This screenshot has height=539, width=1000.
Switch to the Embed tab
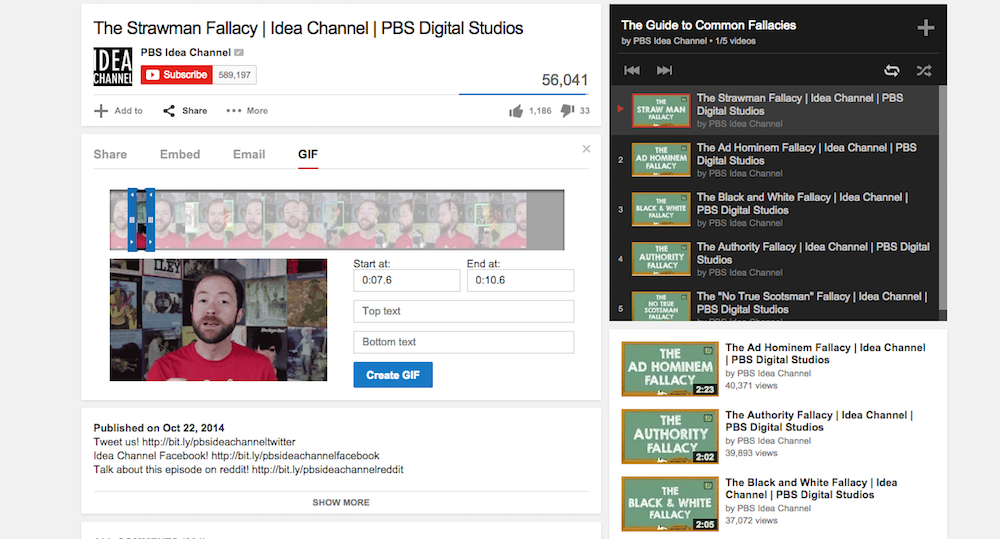[180, 154]
